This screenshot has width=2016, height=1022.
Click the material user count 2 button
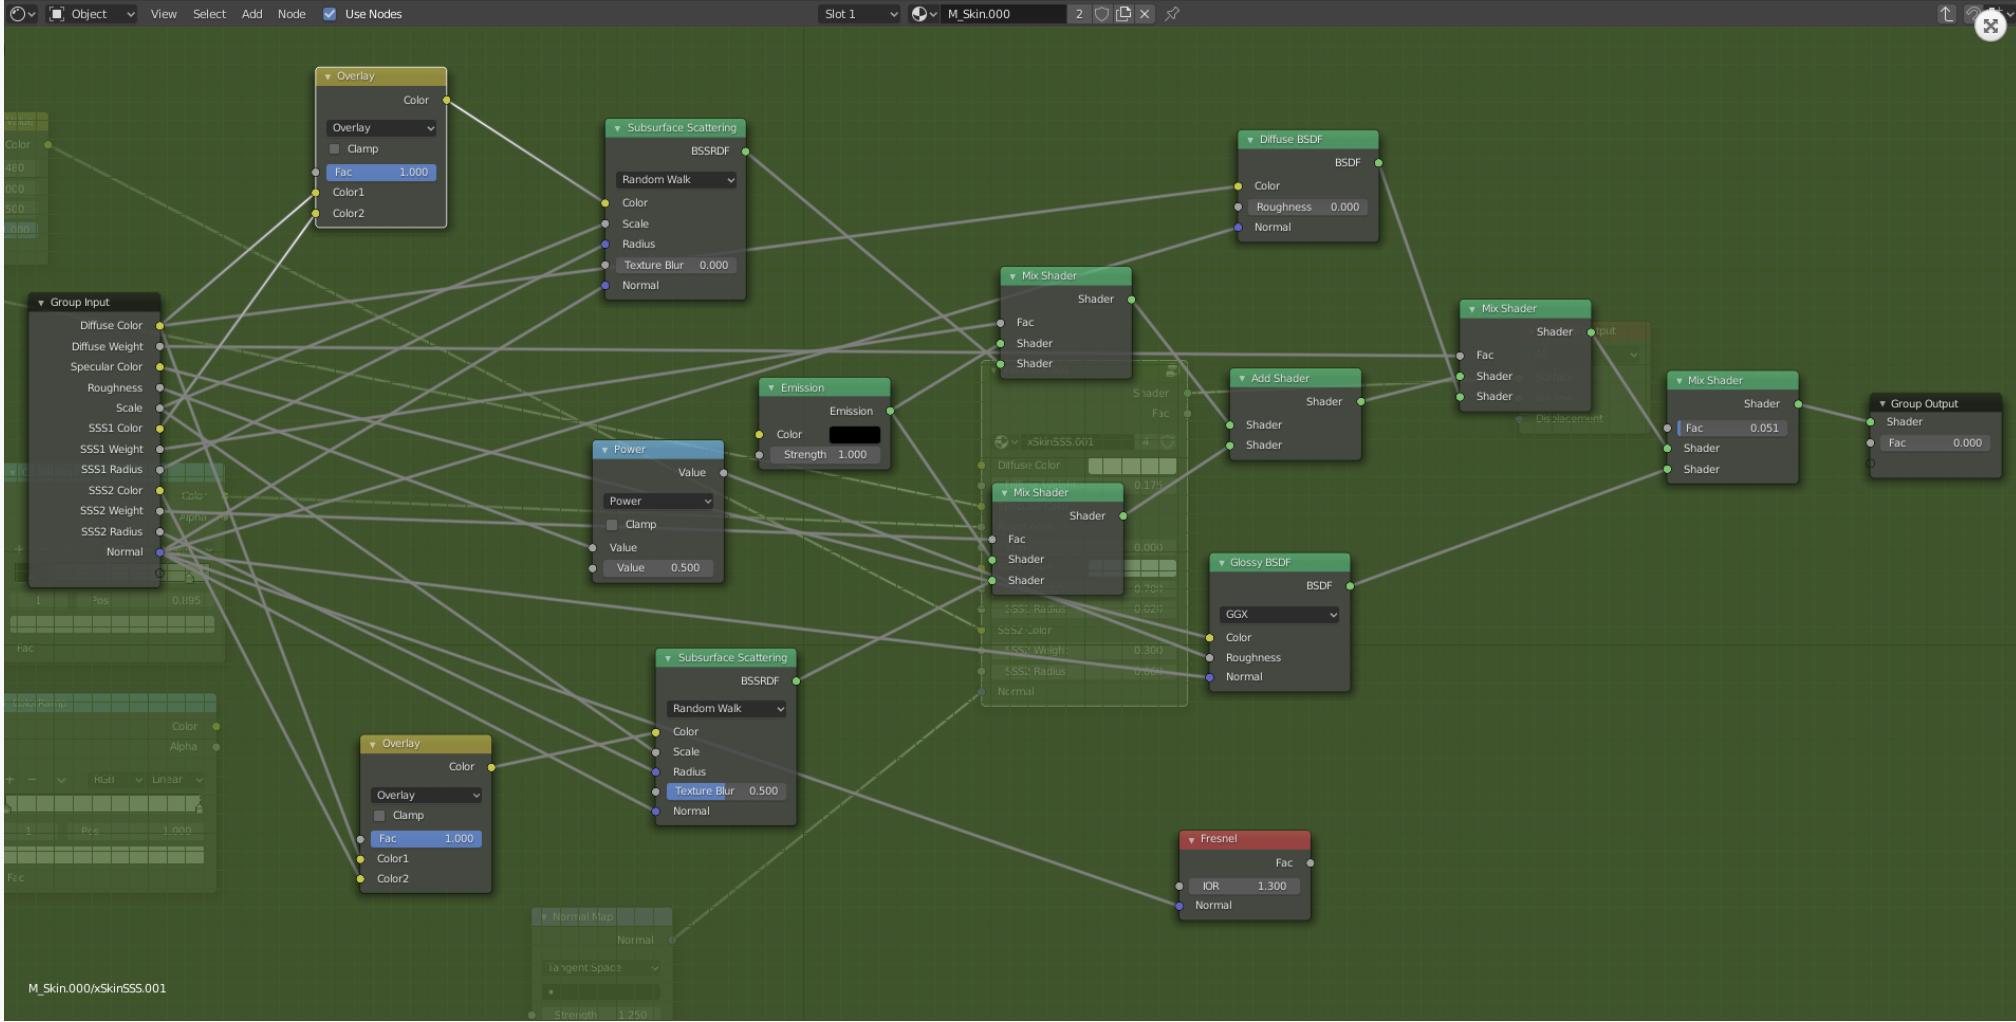[x=1078, y=14]
